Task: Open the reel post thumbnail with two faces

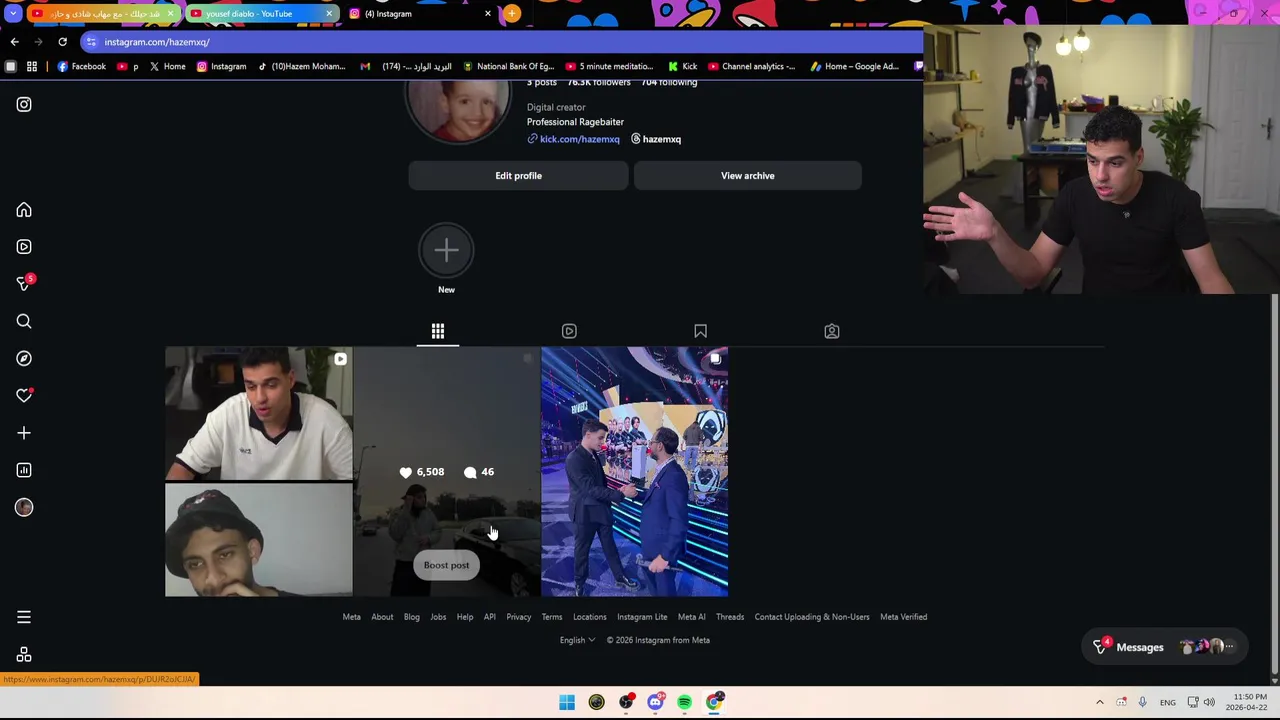Action: [258, 471]
